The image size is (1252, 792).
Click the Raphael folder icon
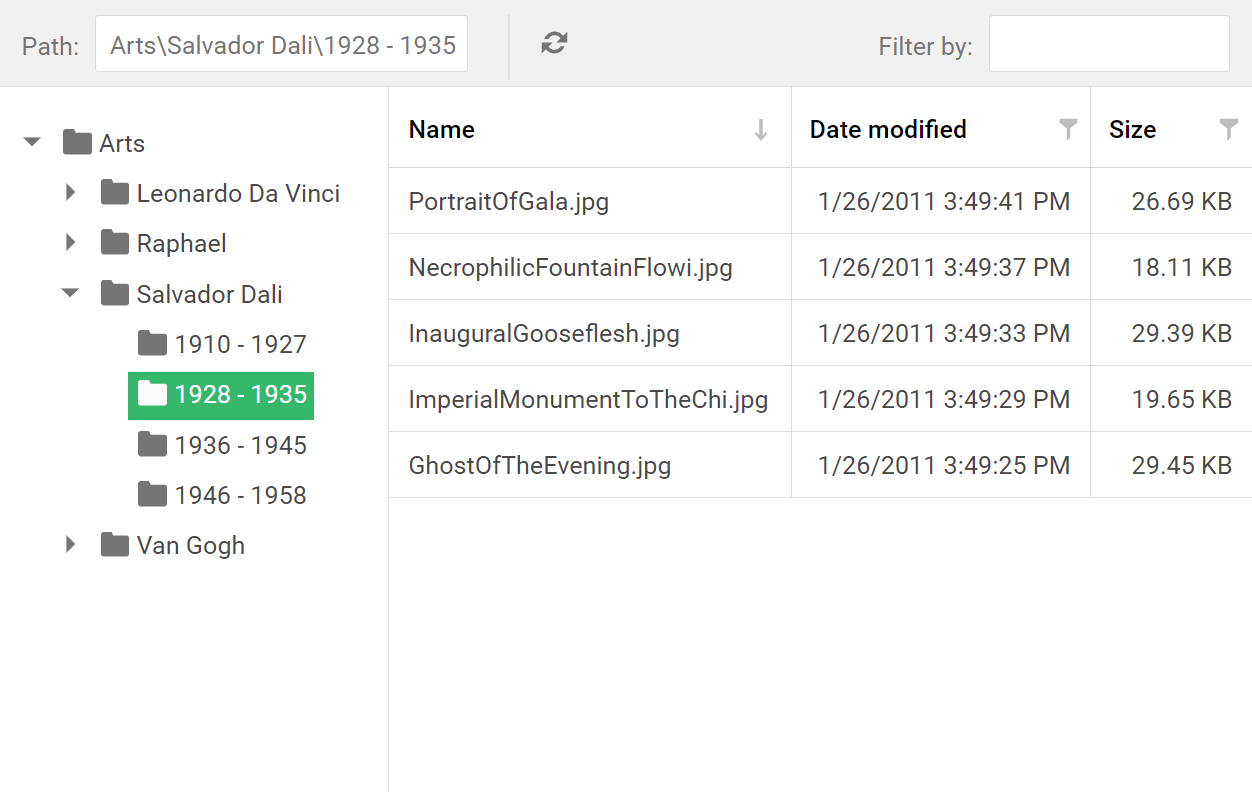click(115, 243)
